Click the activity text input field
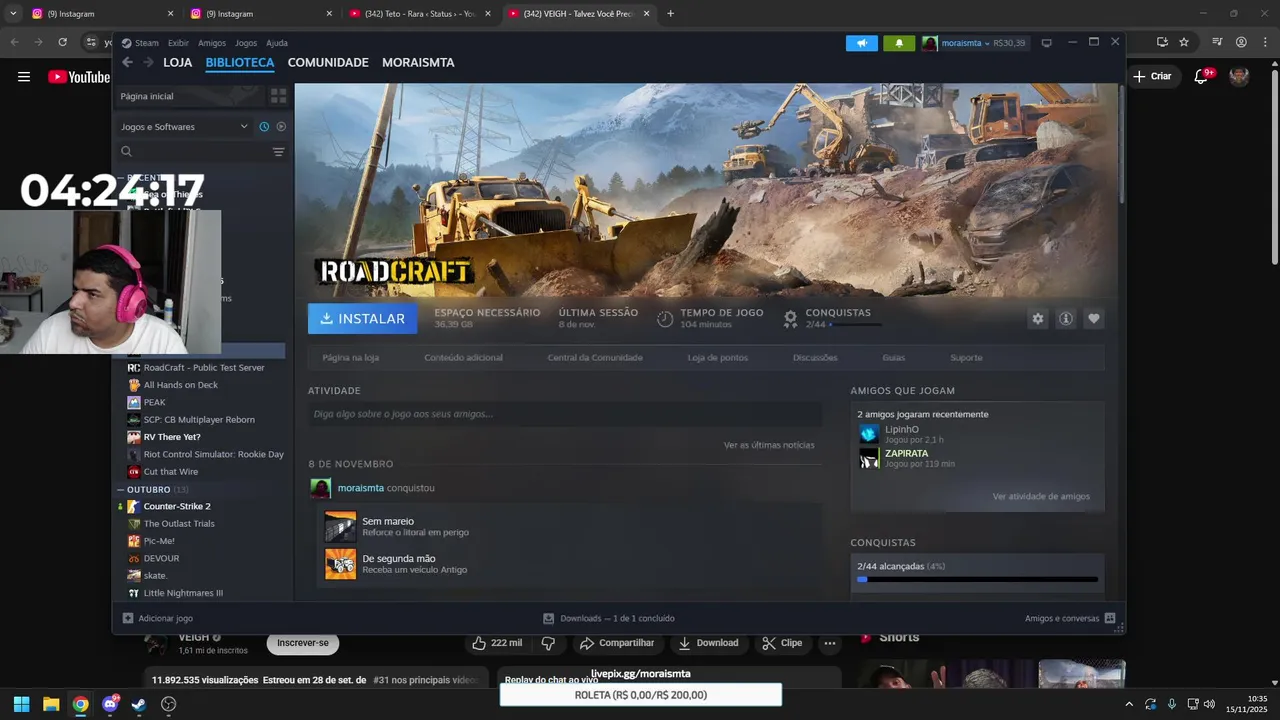 click(565, 414)
